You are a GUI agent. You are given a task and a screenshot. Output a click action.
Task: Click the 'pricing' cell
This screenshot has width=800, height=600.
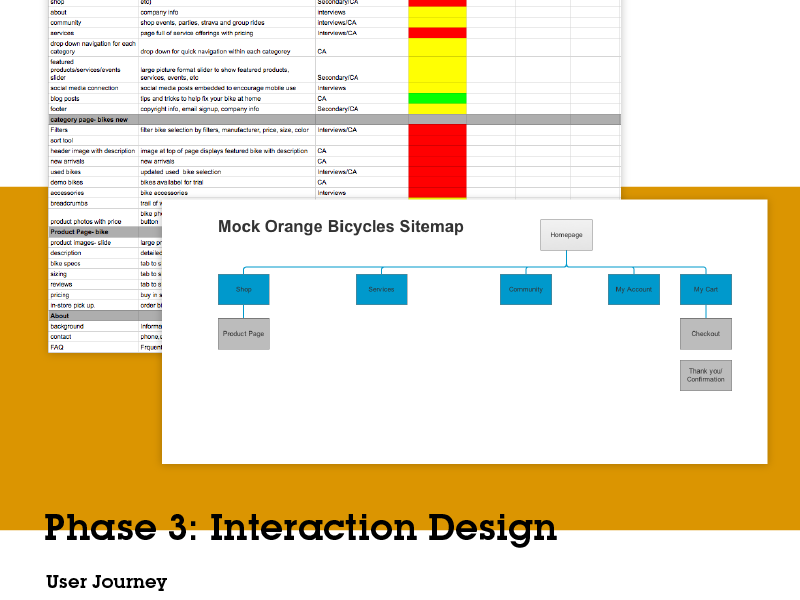(93, 295)
